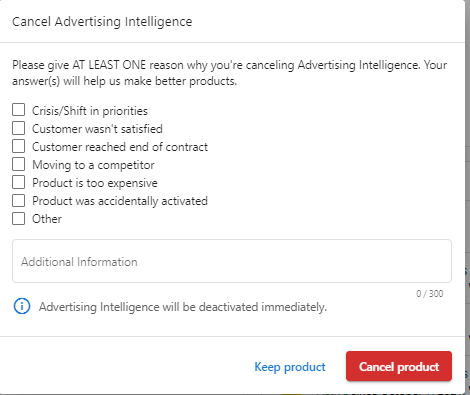
Task: Click the deactivated immediately notice text
Action: click(x=183, y=307)
